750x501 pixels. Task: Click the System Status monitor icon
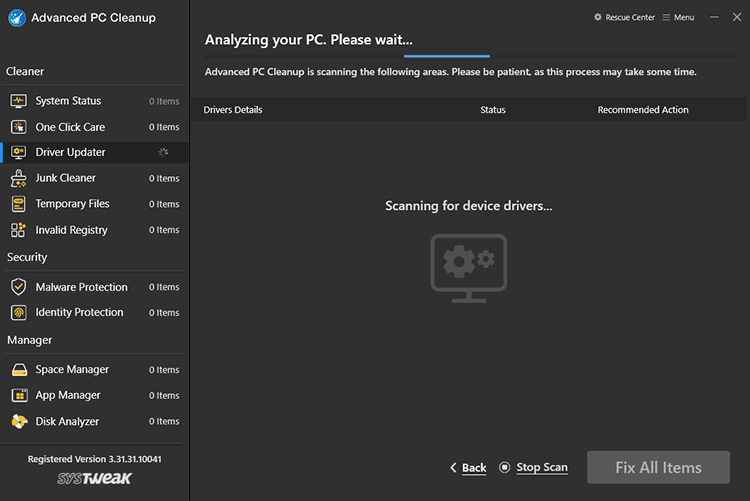click(18, 101)
